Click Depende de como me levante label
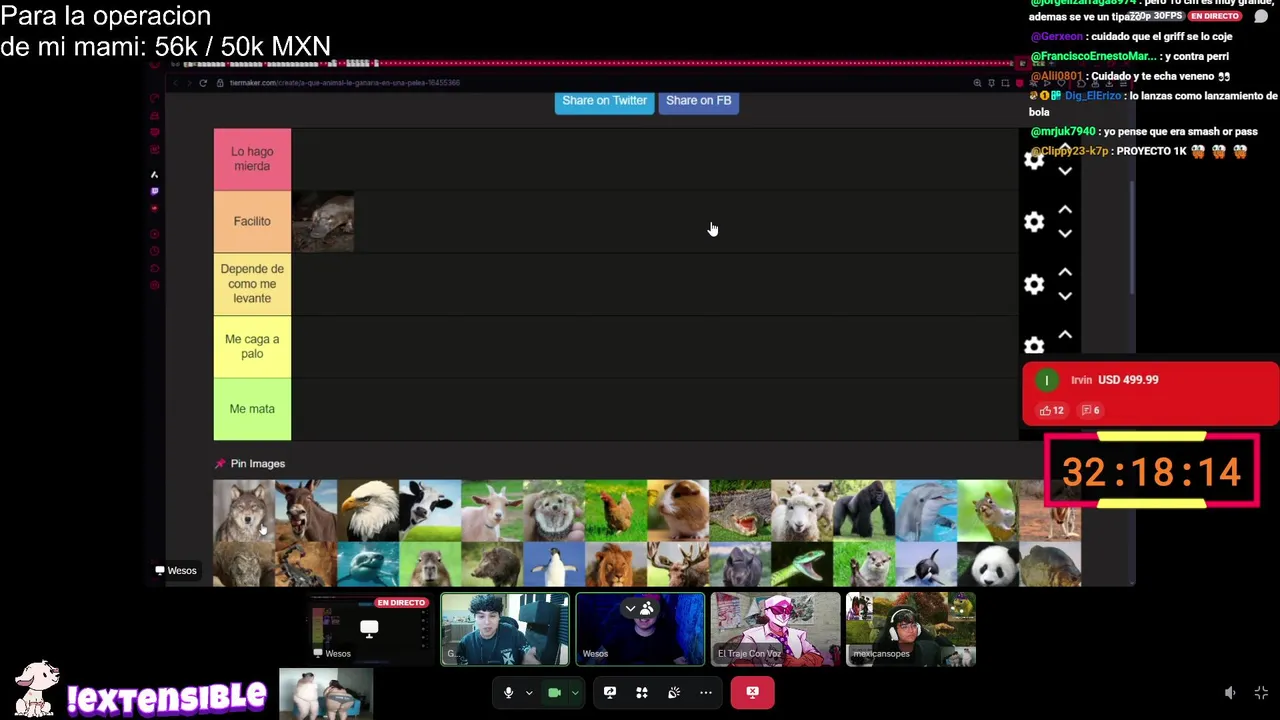The height and width of the screenshot is (720, 1280). (252, 284)
